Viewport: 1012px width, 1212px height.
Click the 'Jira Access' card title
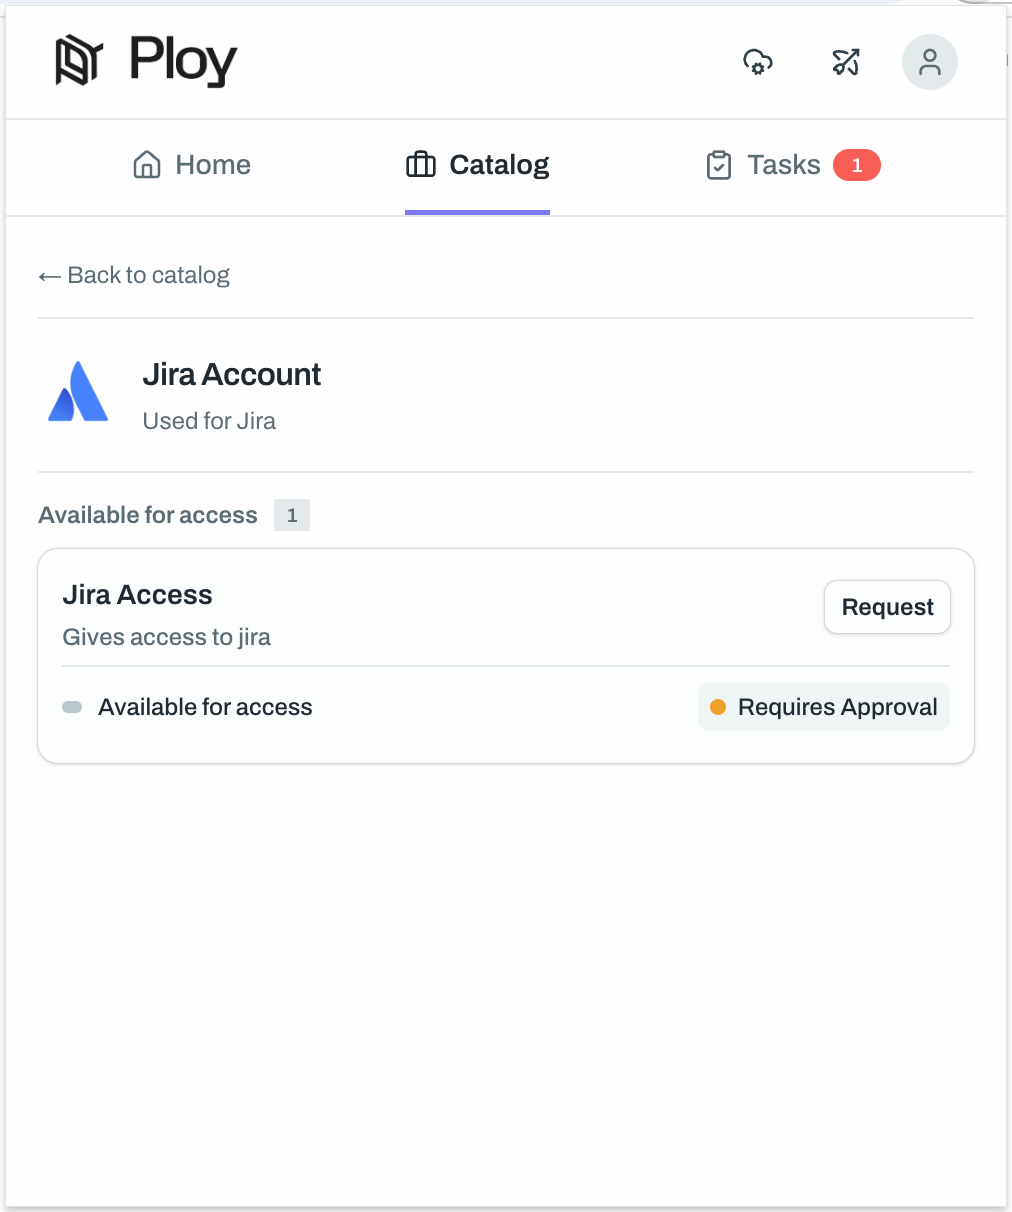[137, 594]
